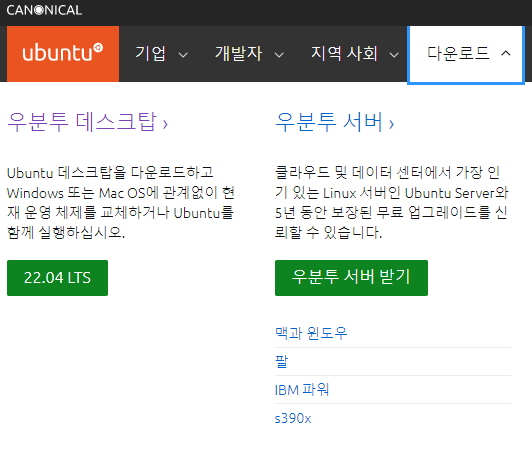Open the 맥과 윈도우 link
The image size is (532, 470).
(311, 333)
